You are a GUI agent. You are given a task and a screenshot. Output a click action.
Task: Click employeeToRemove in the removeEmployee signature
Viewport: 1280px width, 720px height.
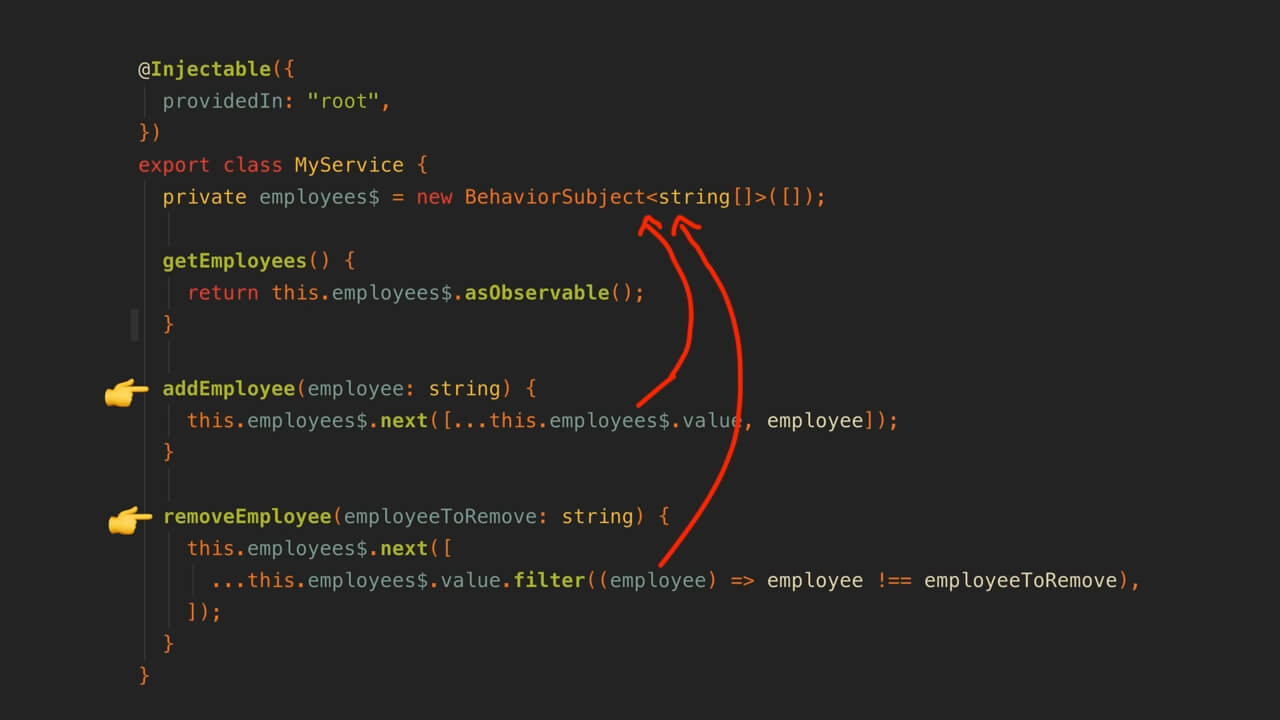coord(440,517)
